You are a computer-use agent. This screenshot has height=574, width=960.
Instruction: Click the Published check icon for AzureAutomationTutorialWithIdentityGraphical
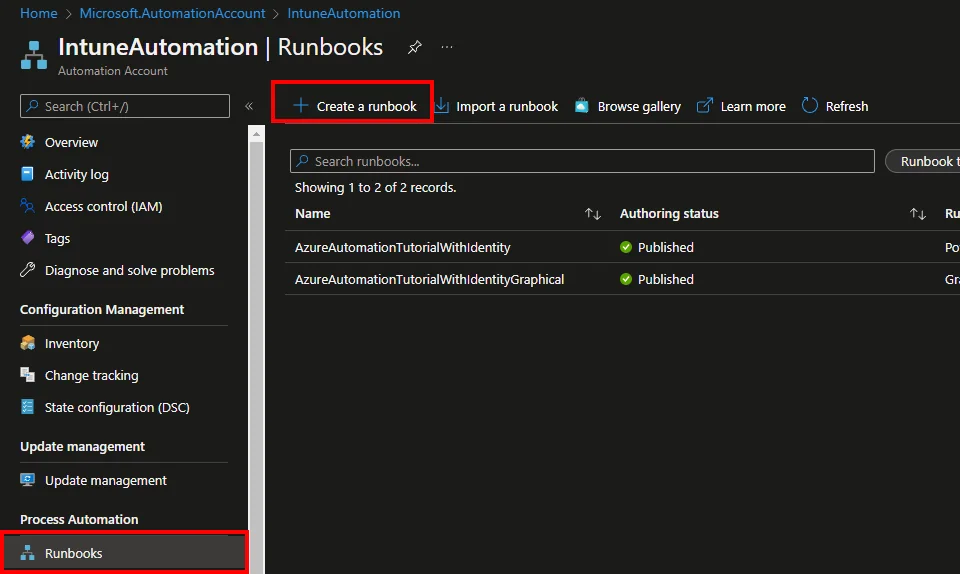[x=626, y=279]
